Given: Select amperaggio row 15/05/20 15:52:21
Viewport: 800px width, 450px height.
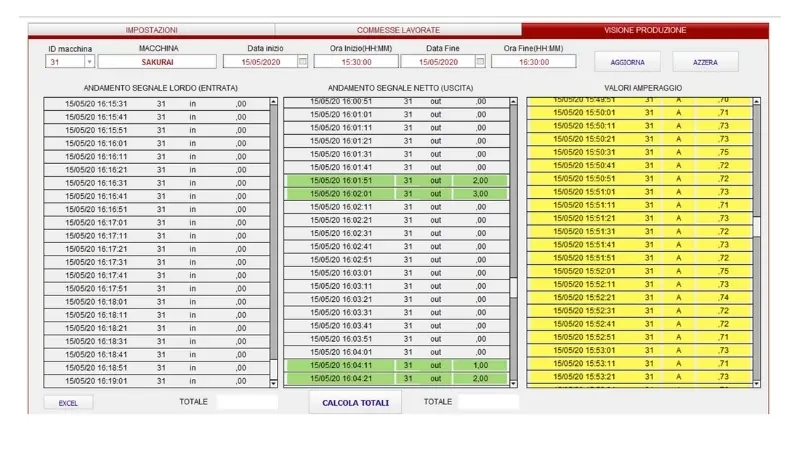Looking at the screenshot, I should 640,297.
